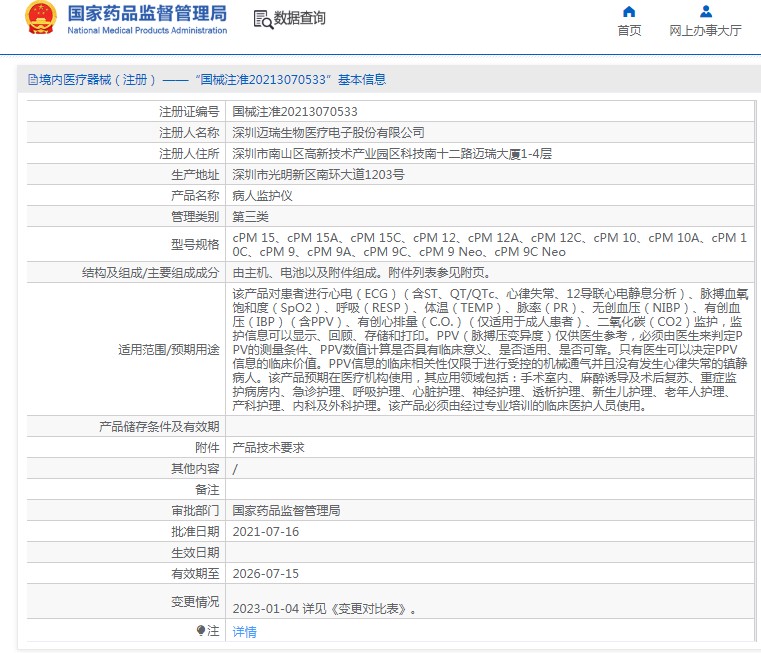Viewport: 761px width, 653px height.
Task: Click the 适用范围/预期用途 label
Action: tap(168, 350)
